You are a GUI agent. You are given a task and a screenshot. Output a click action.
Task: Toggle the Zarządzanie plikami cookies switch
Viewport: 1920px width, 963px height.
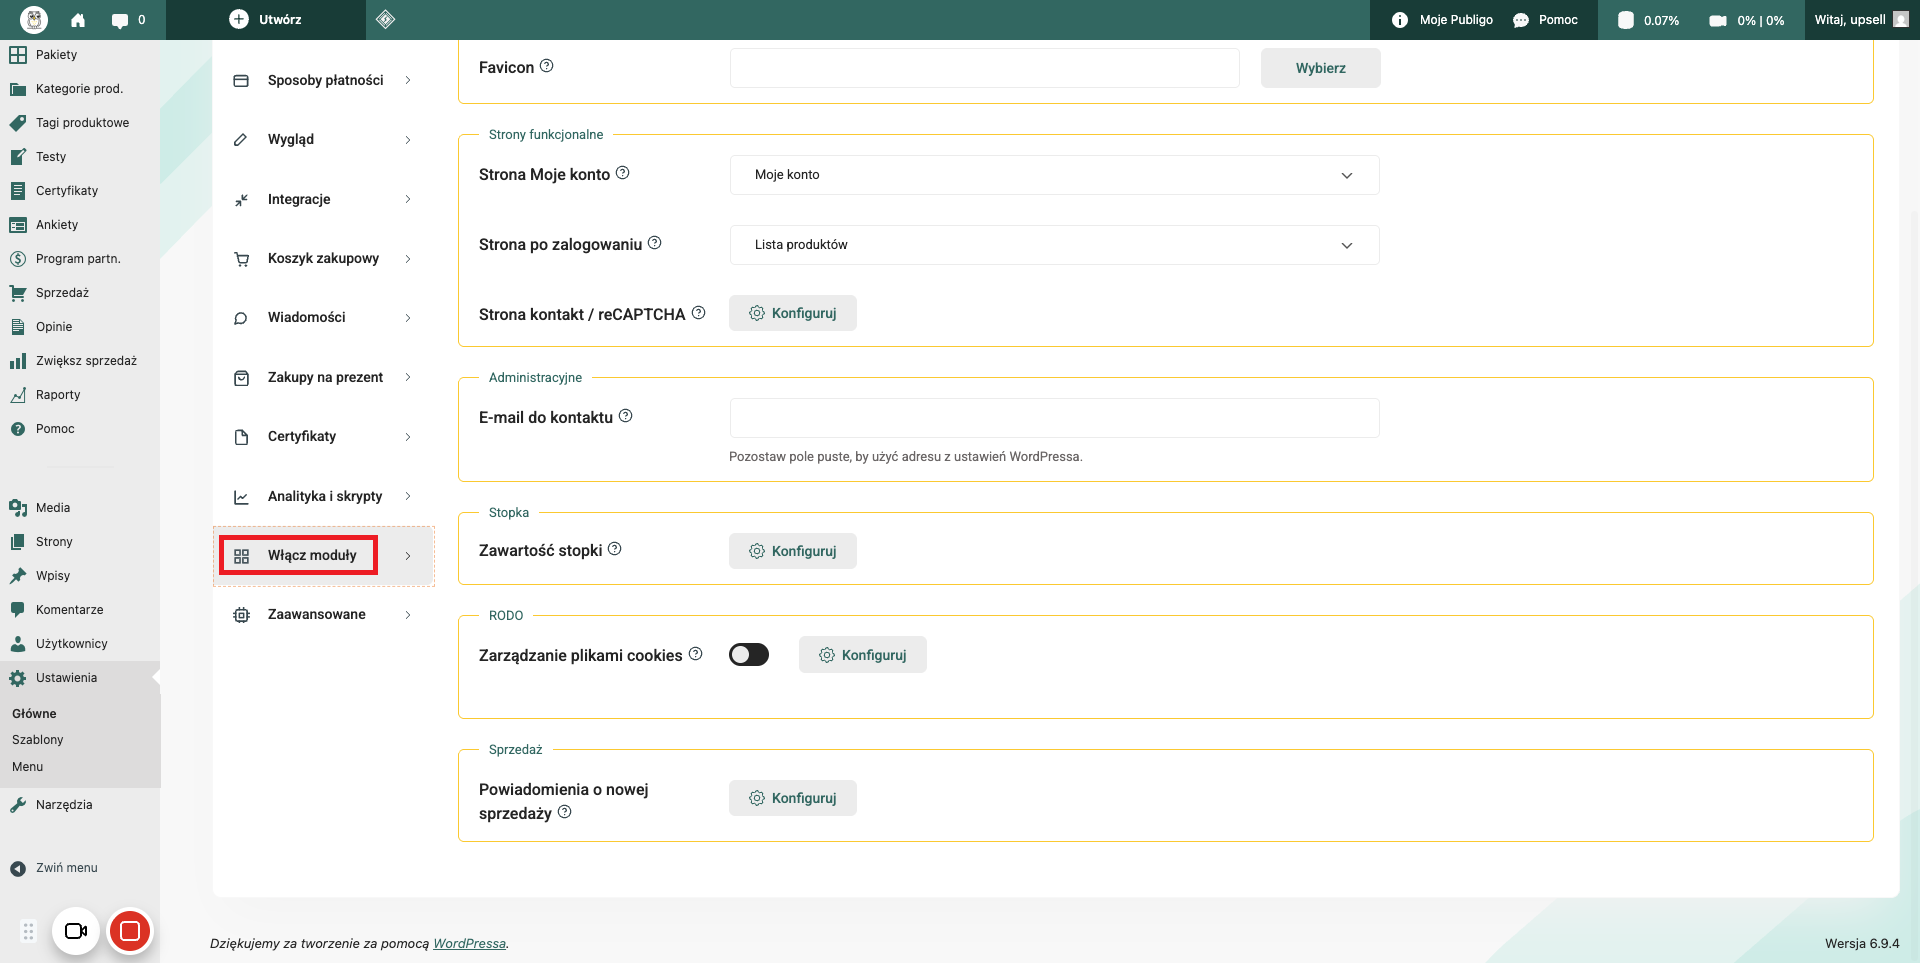pos(749,655)
